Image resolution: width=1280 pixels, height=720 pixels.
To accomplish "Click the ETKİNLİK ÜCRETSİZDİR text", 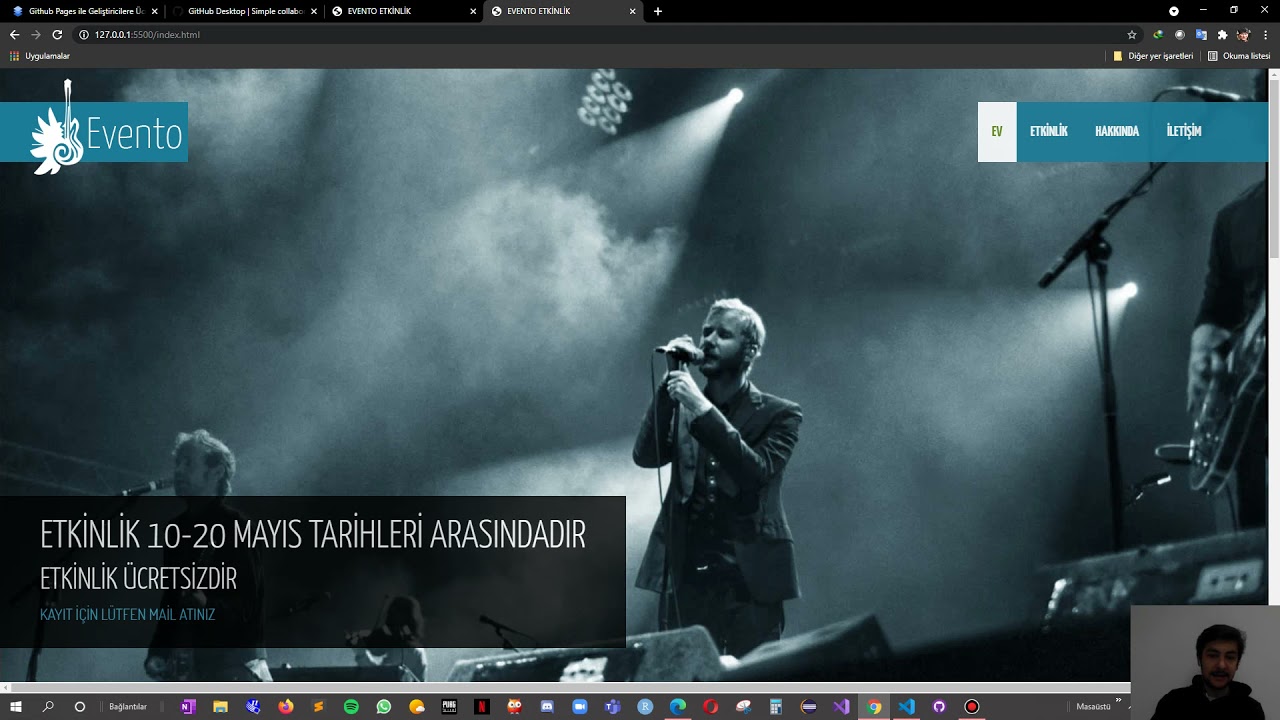I will click(138, 578).
